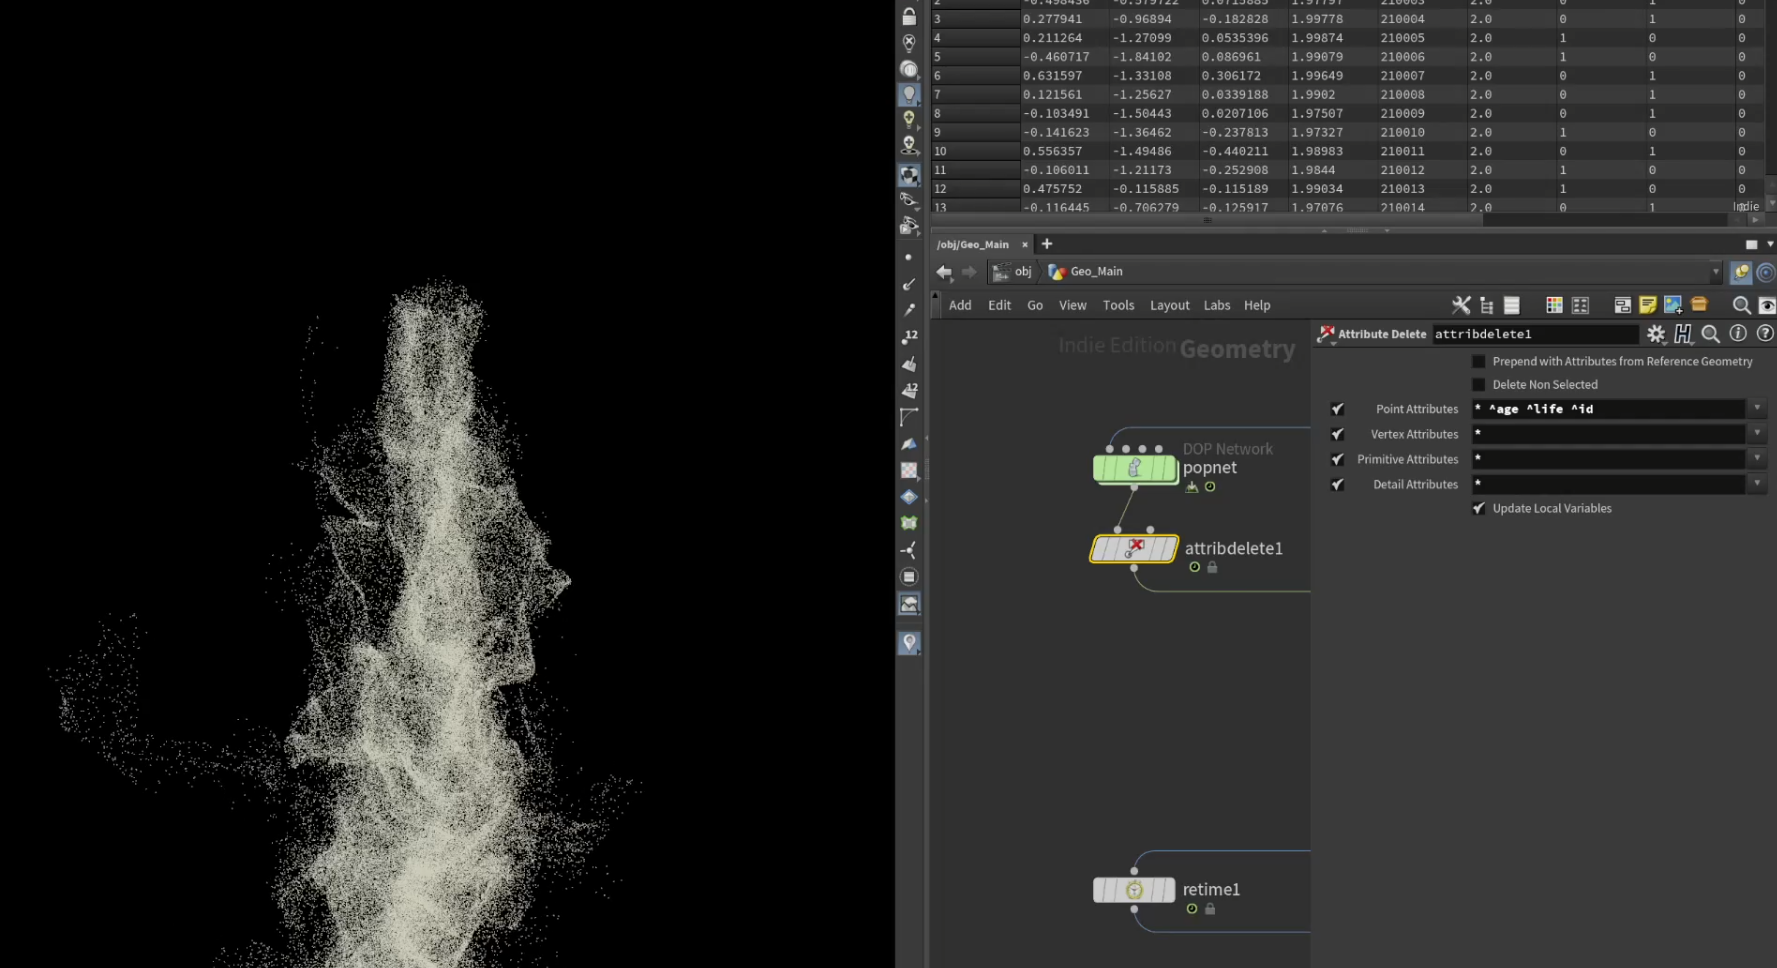This screenshot has width=1777, height=968.
Task: Toggle the display points dot icon
Action: pyautogui.click(x=908, y=257)
